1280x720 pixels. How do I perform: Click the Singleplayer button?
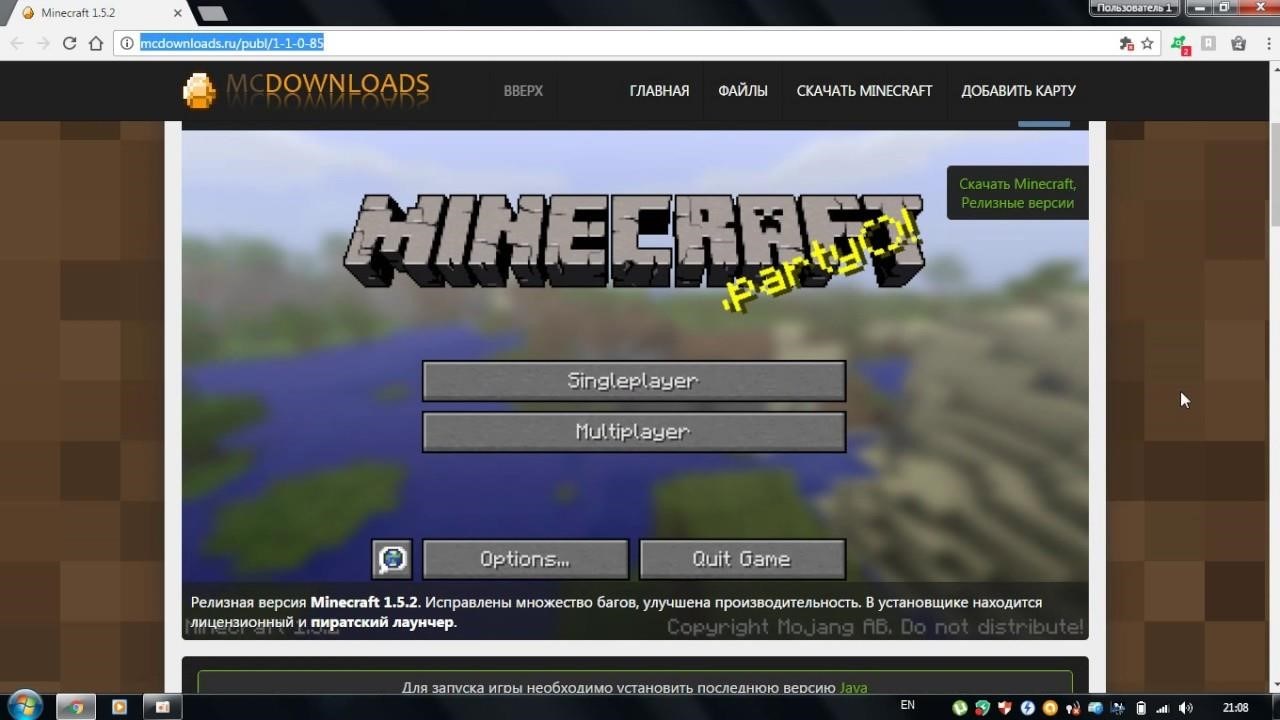pos(634,381)
